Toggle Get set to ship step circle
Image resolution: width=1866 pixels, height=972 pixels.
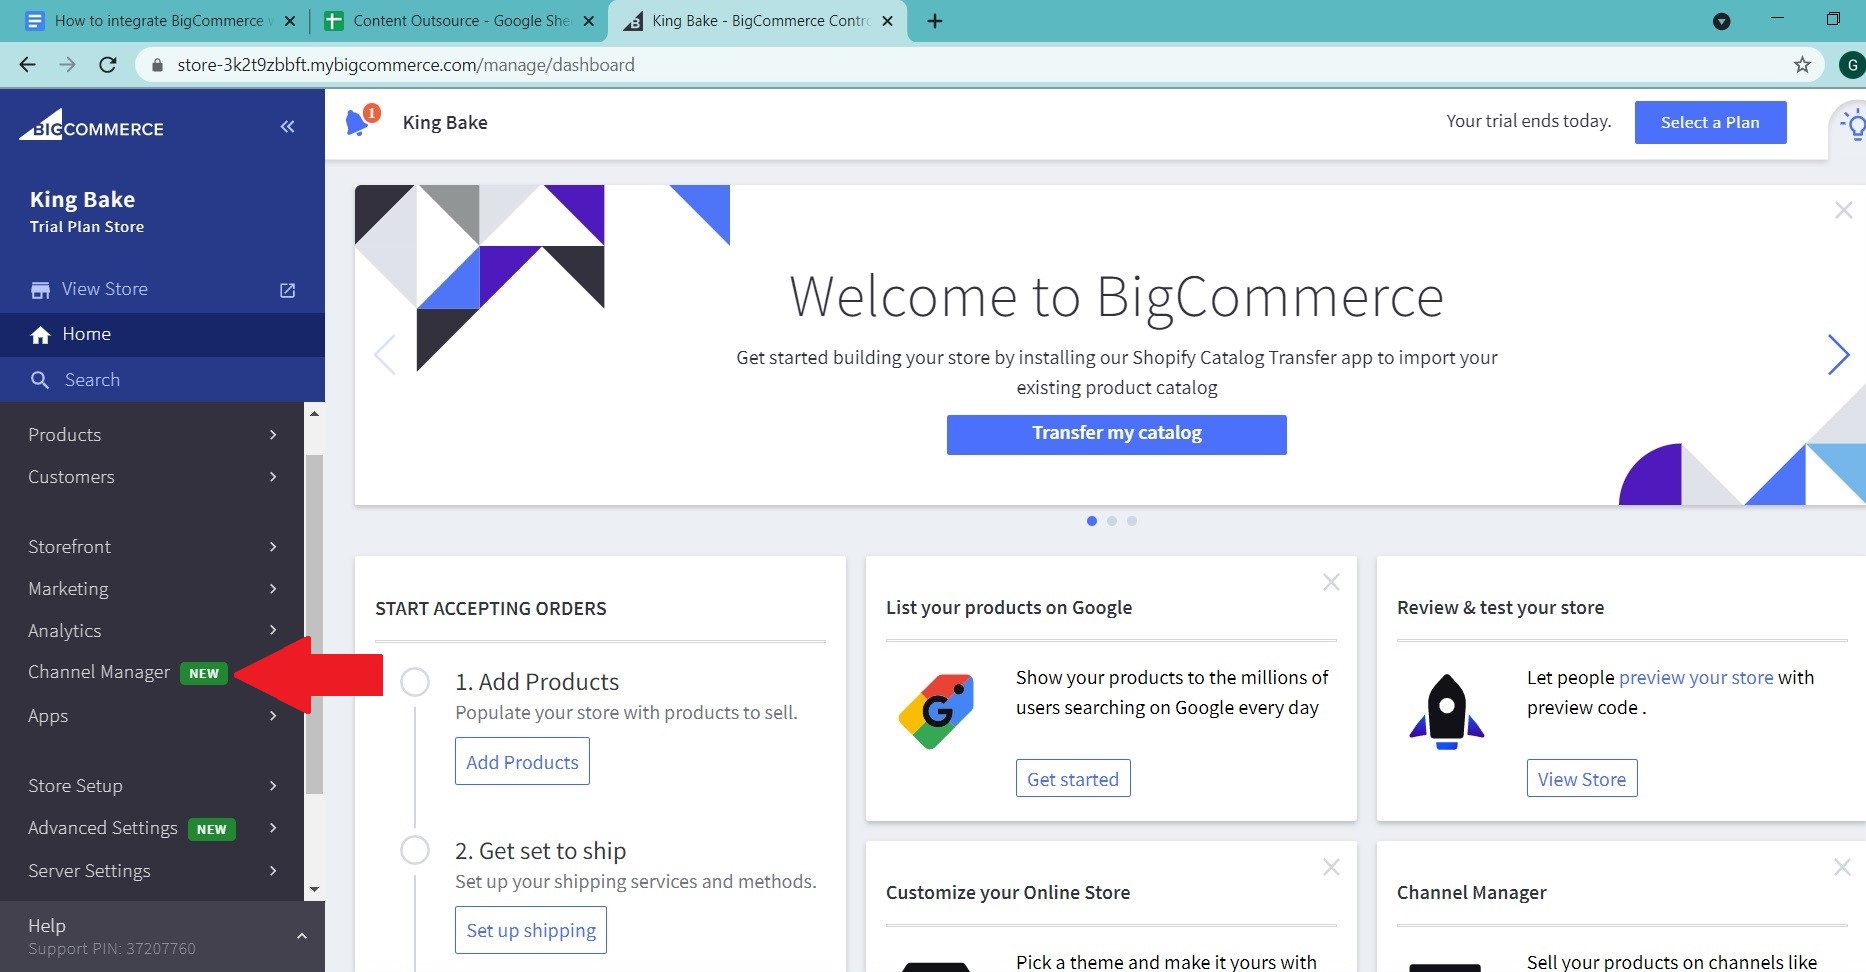[415, 851]
